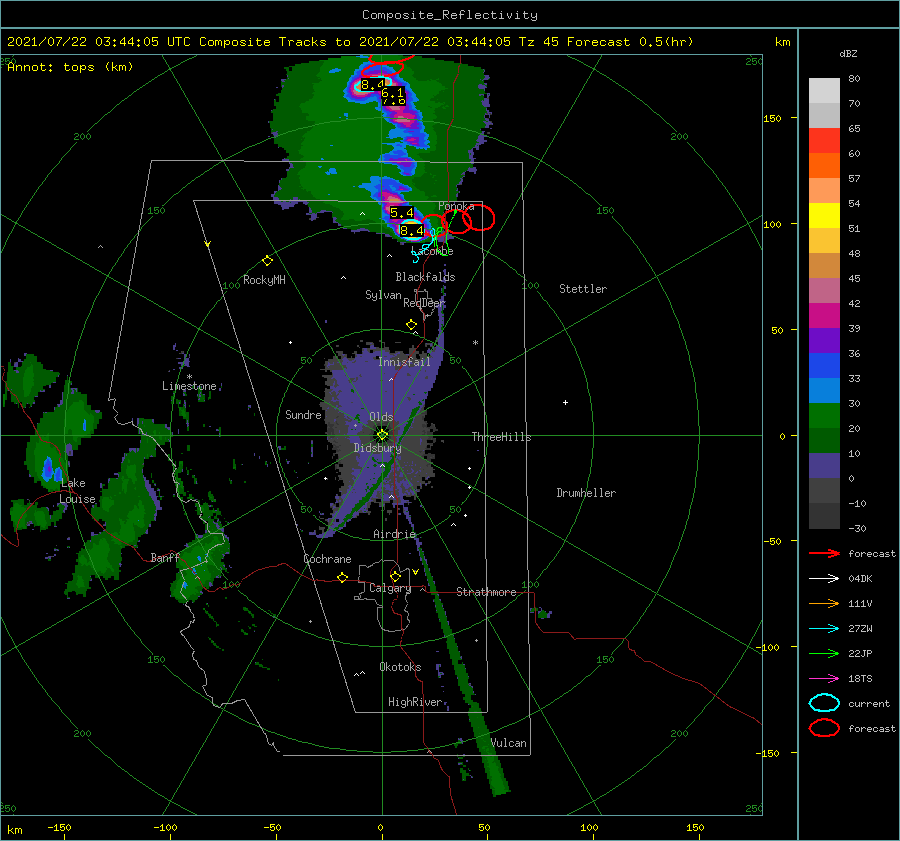Click the Sundre label

pos(303,415)
